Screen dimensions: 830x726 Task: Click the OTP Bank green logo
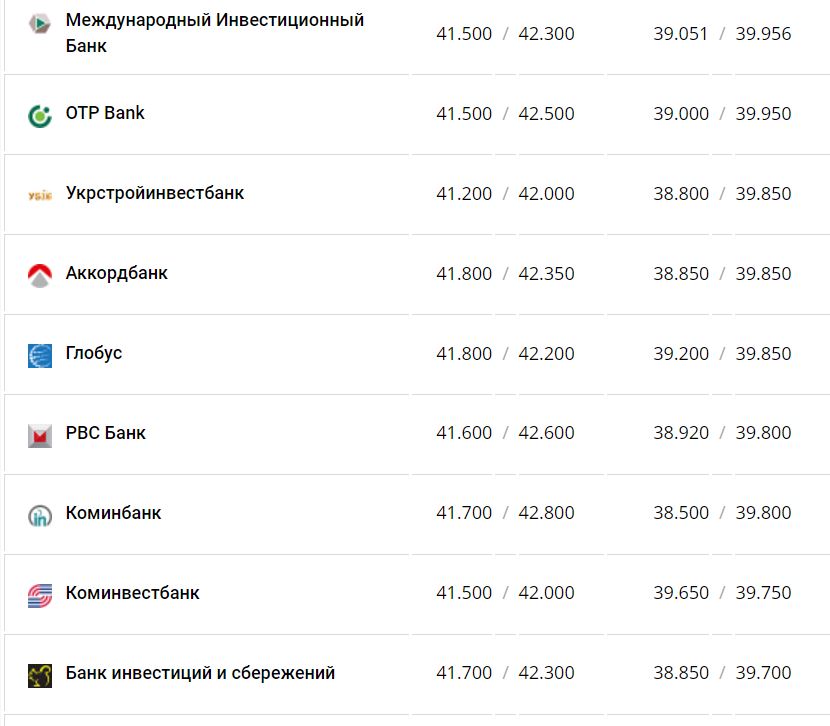(39, 115)
